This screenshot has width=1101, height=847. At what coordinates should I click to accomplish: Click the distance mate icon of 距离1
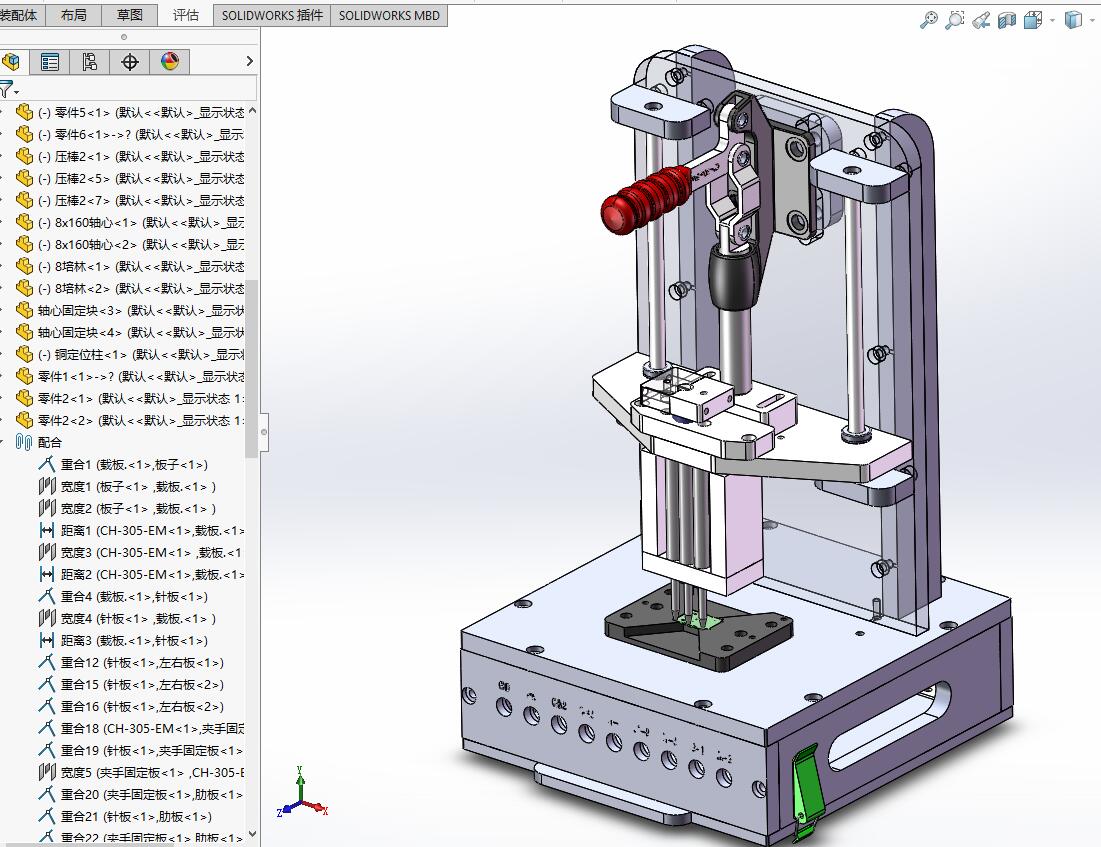point(47,530)
